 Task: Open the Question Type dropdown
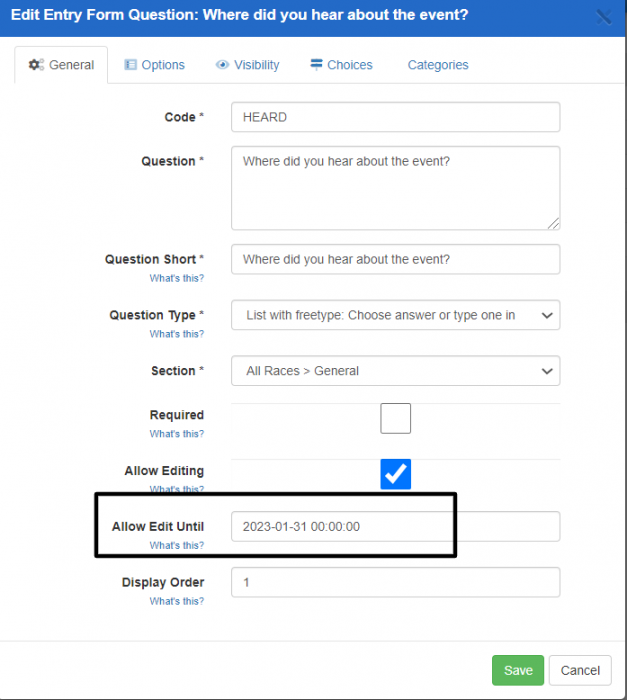395,315
